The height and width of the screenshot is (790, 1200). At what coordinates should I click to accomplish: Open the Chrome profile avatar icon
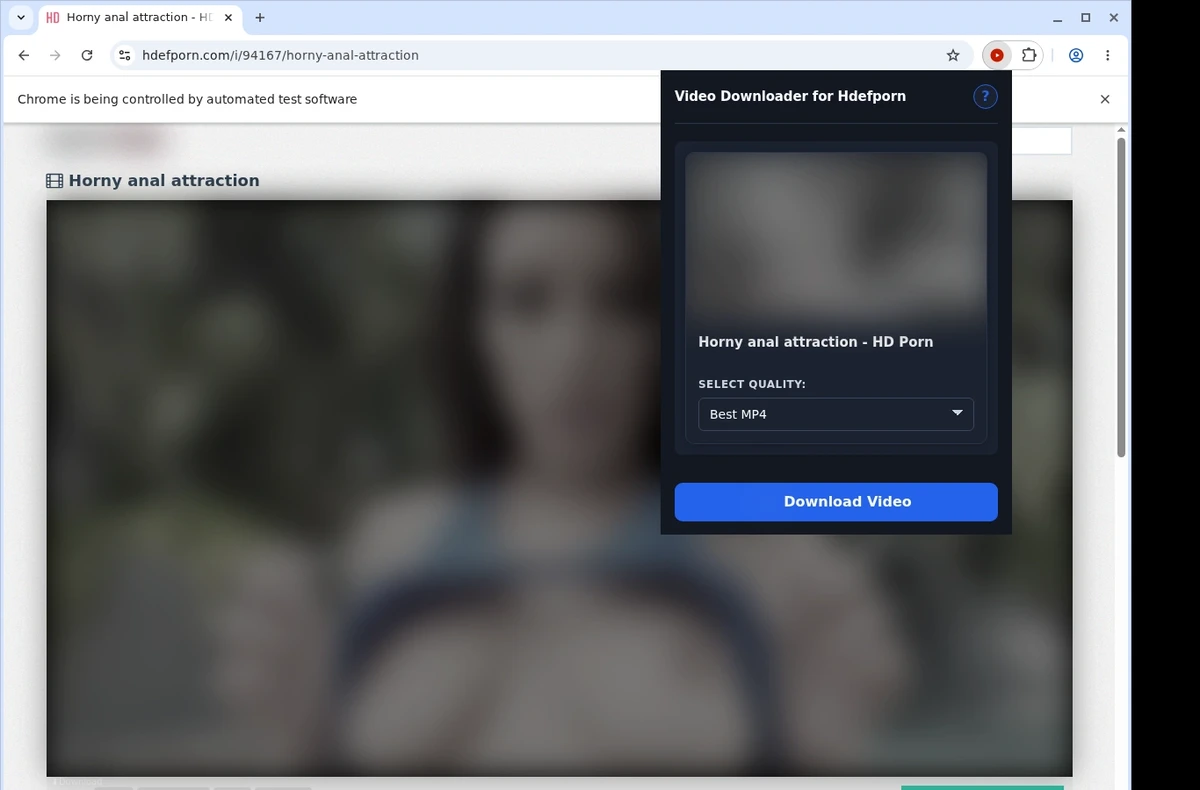[x=1076, y=56]
